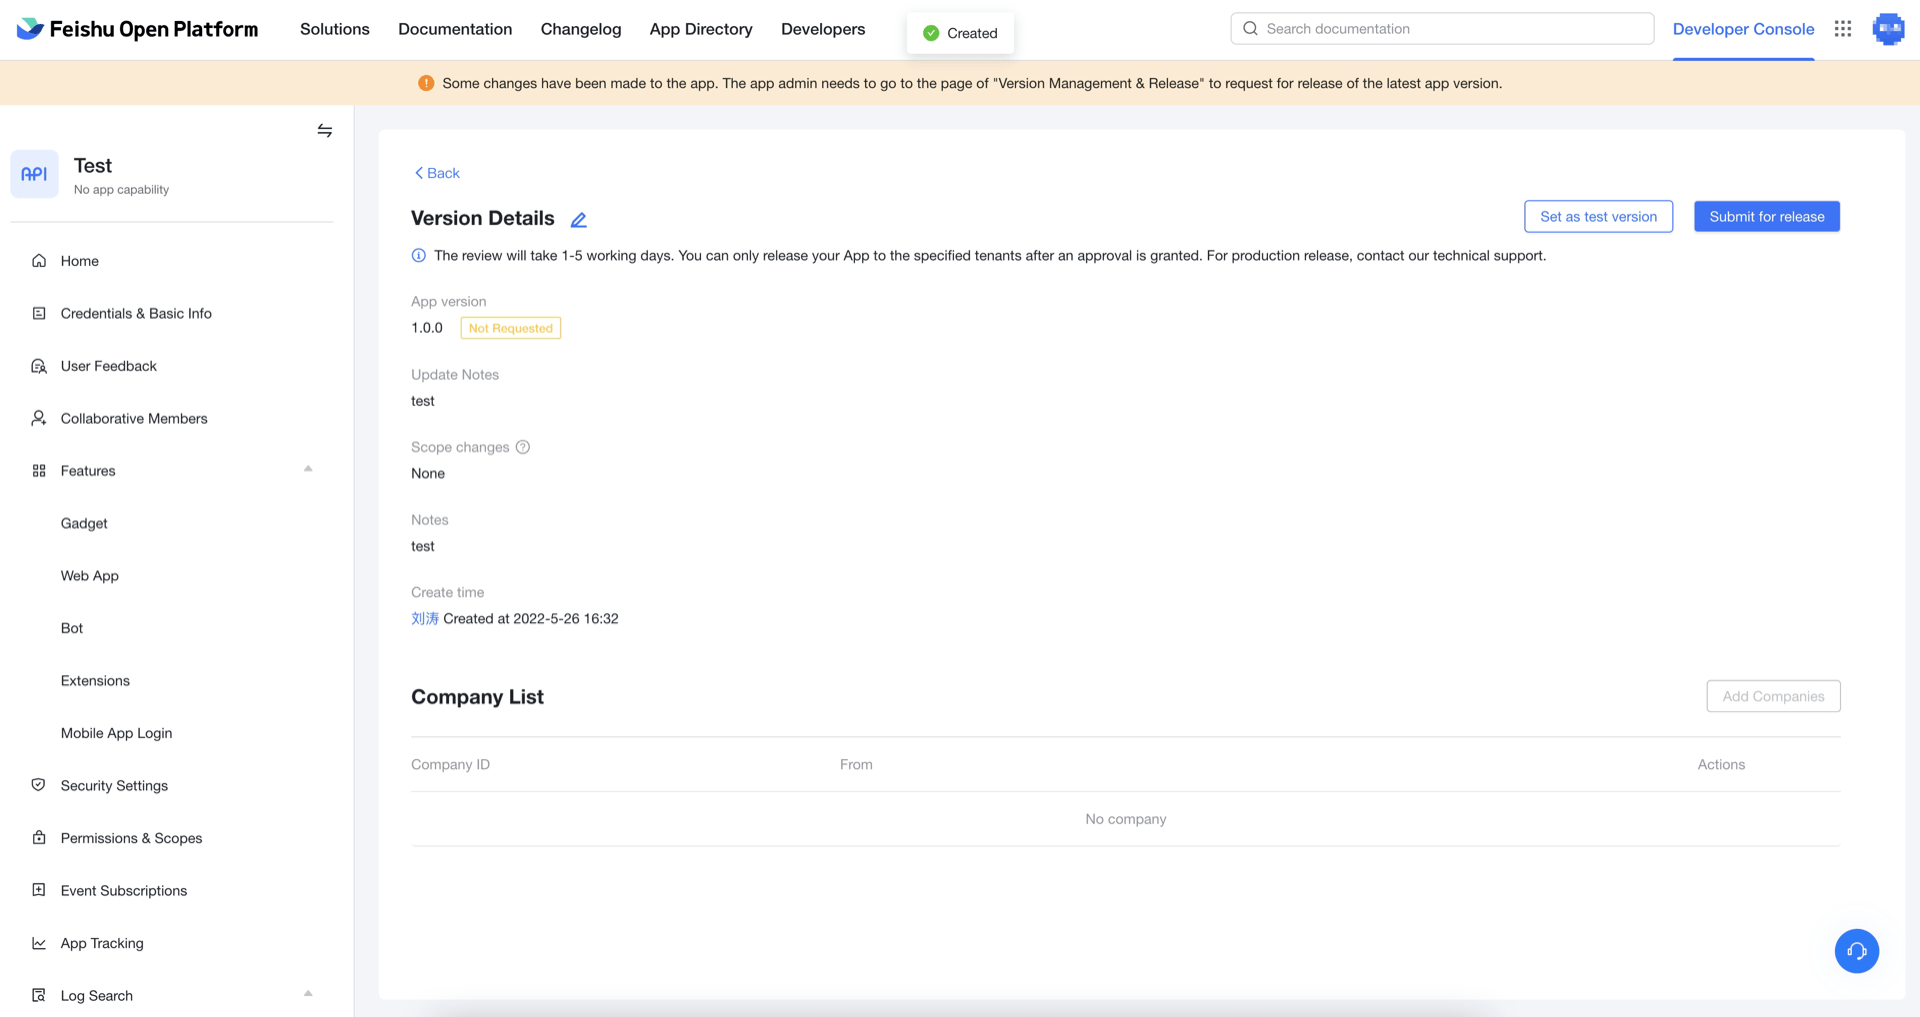Open the apps grid icon in the header
Screen dimensions: 1920x1017
(x=1843, y=29)
